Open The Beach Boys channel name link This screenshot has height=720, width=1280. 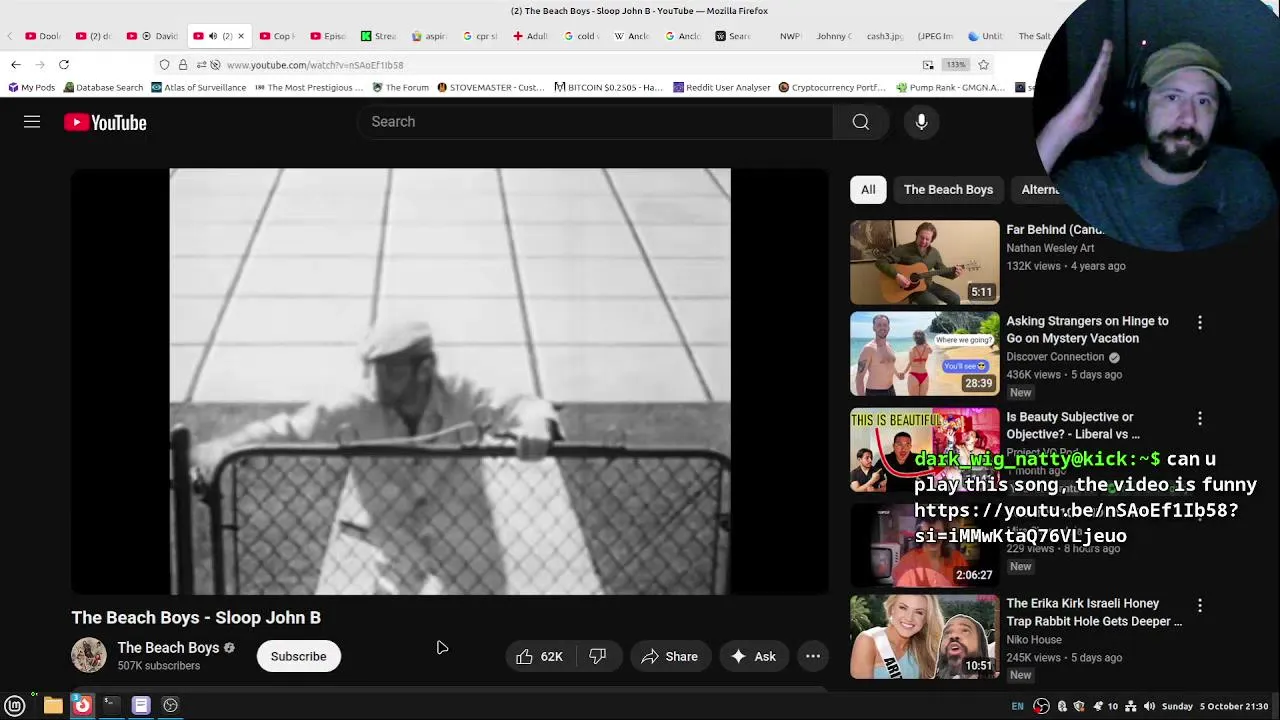[168, 648]
